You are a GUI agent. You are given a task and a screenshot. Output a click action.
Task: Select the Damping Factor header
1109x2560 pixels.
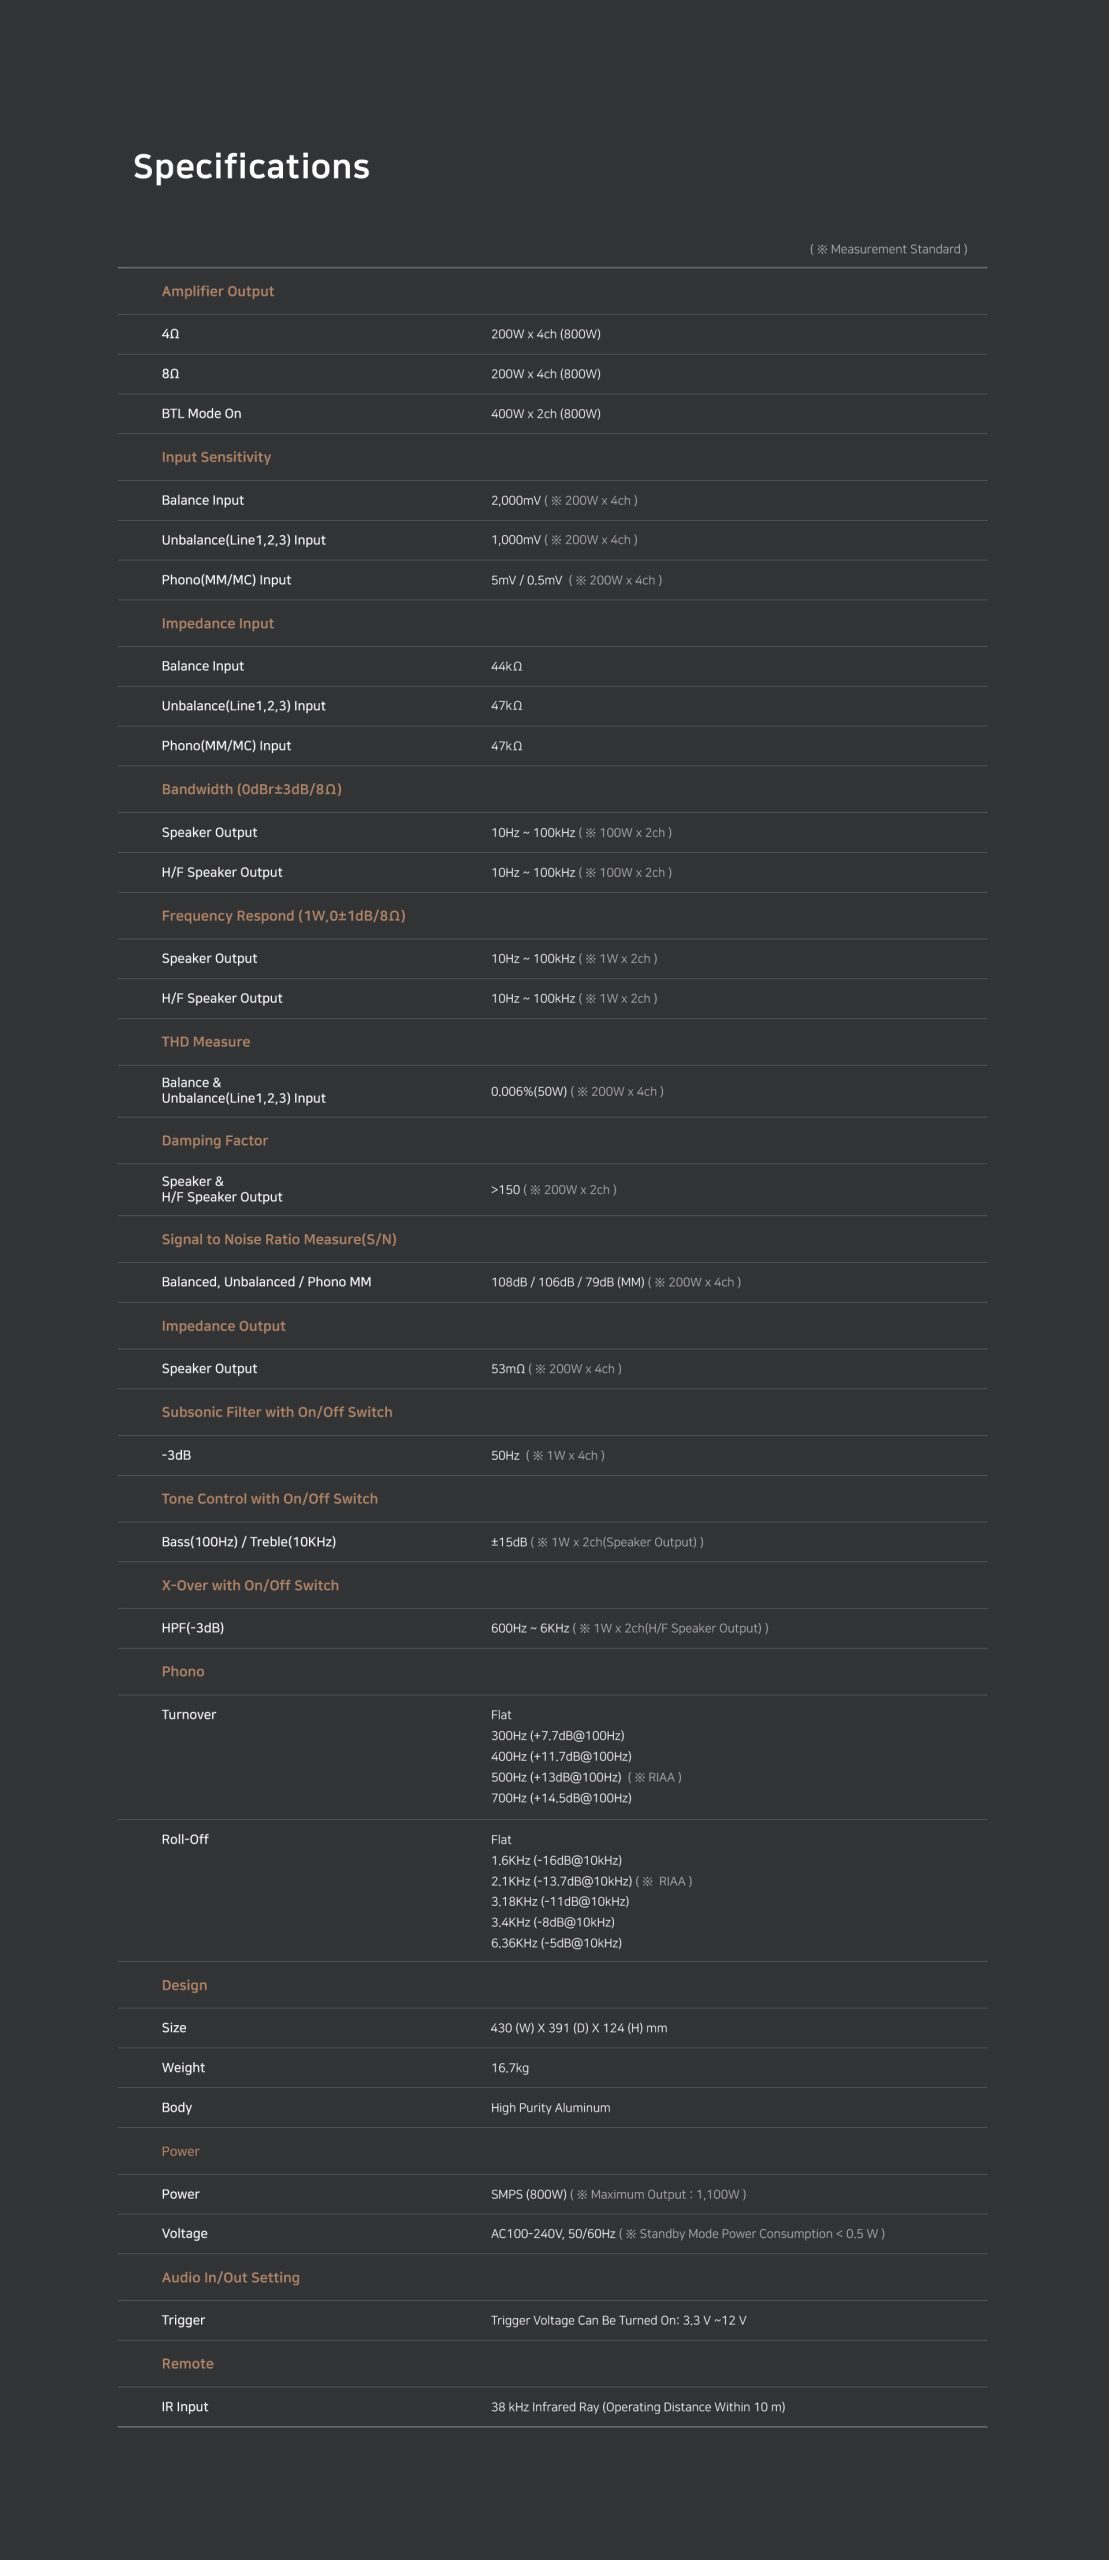[x=215, y=1140]
